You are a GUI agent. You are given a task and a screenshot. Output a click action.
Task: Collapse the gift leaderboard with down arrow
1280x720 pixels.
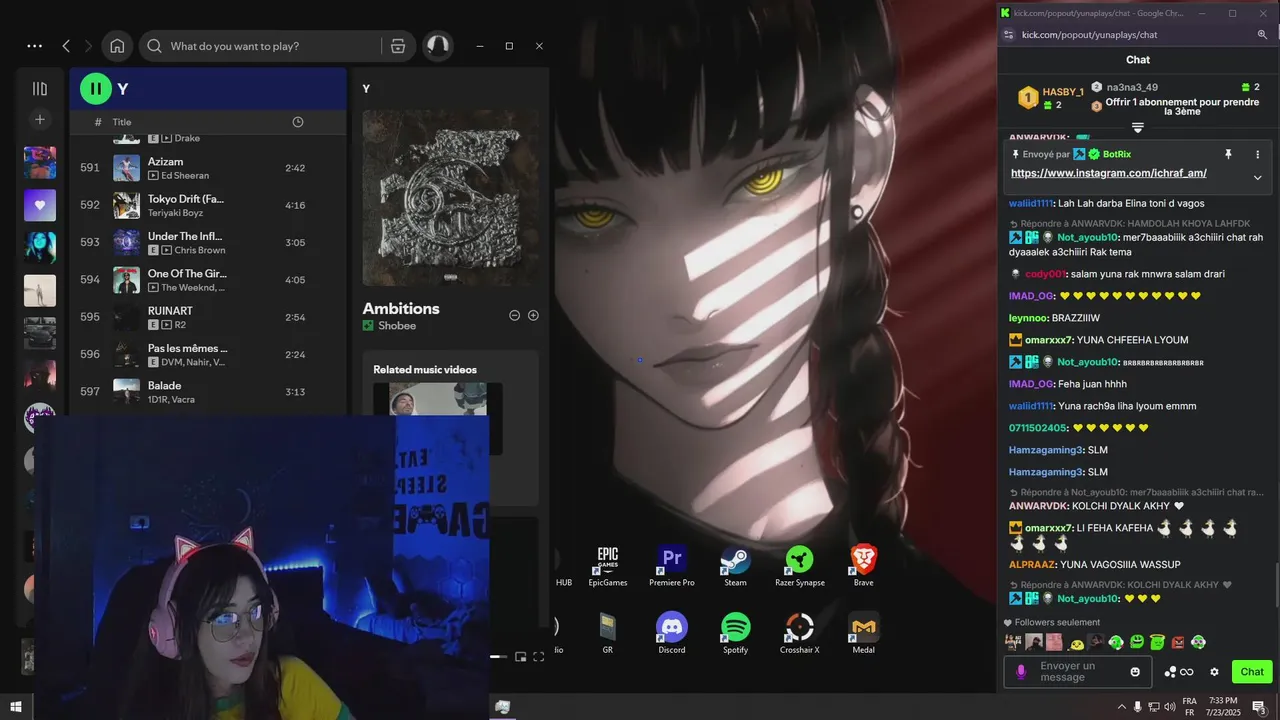1137,128
